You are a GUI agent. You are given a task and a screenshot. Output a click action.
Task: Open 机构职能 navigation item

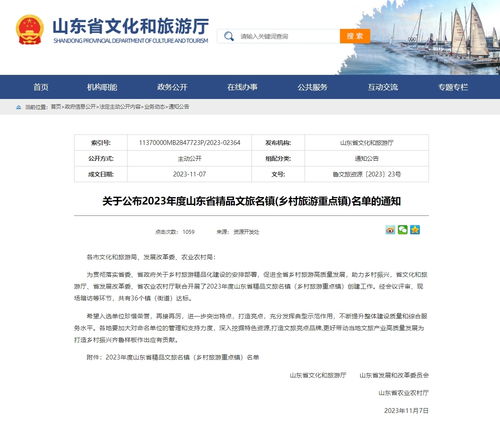click(102, 87)
